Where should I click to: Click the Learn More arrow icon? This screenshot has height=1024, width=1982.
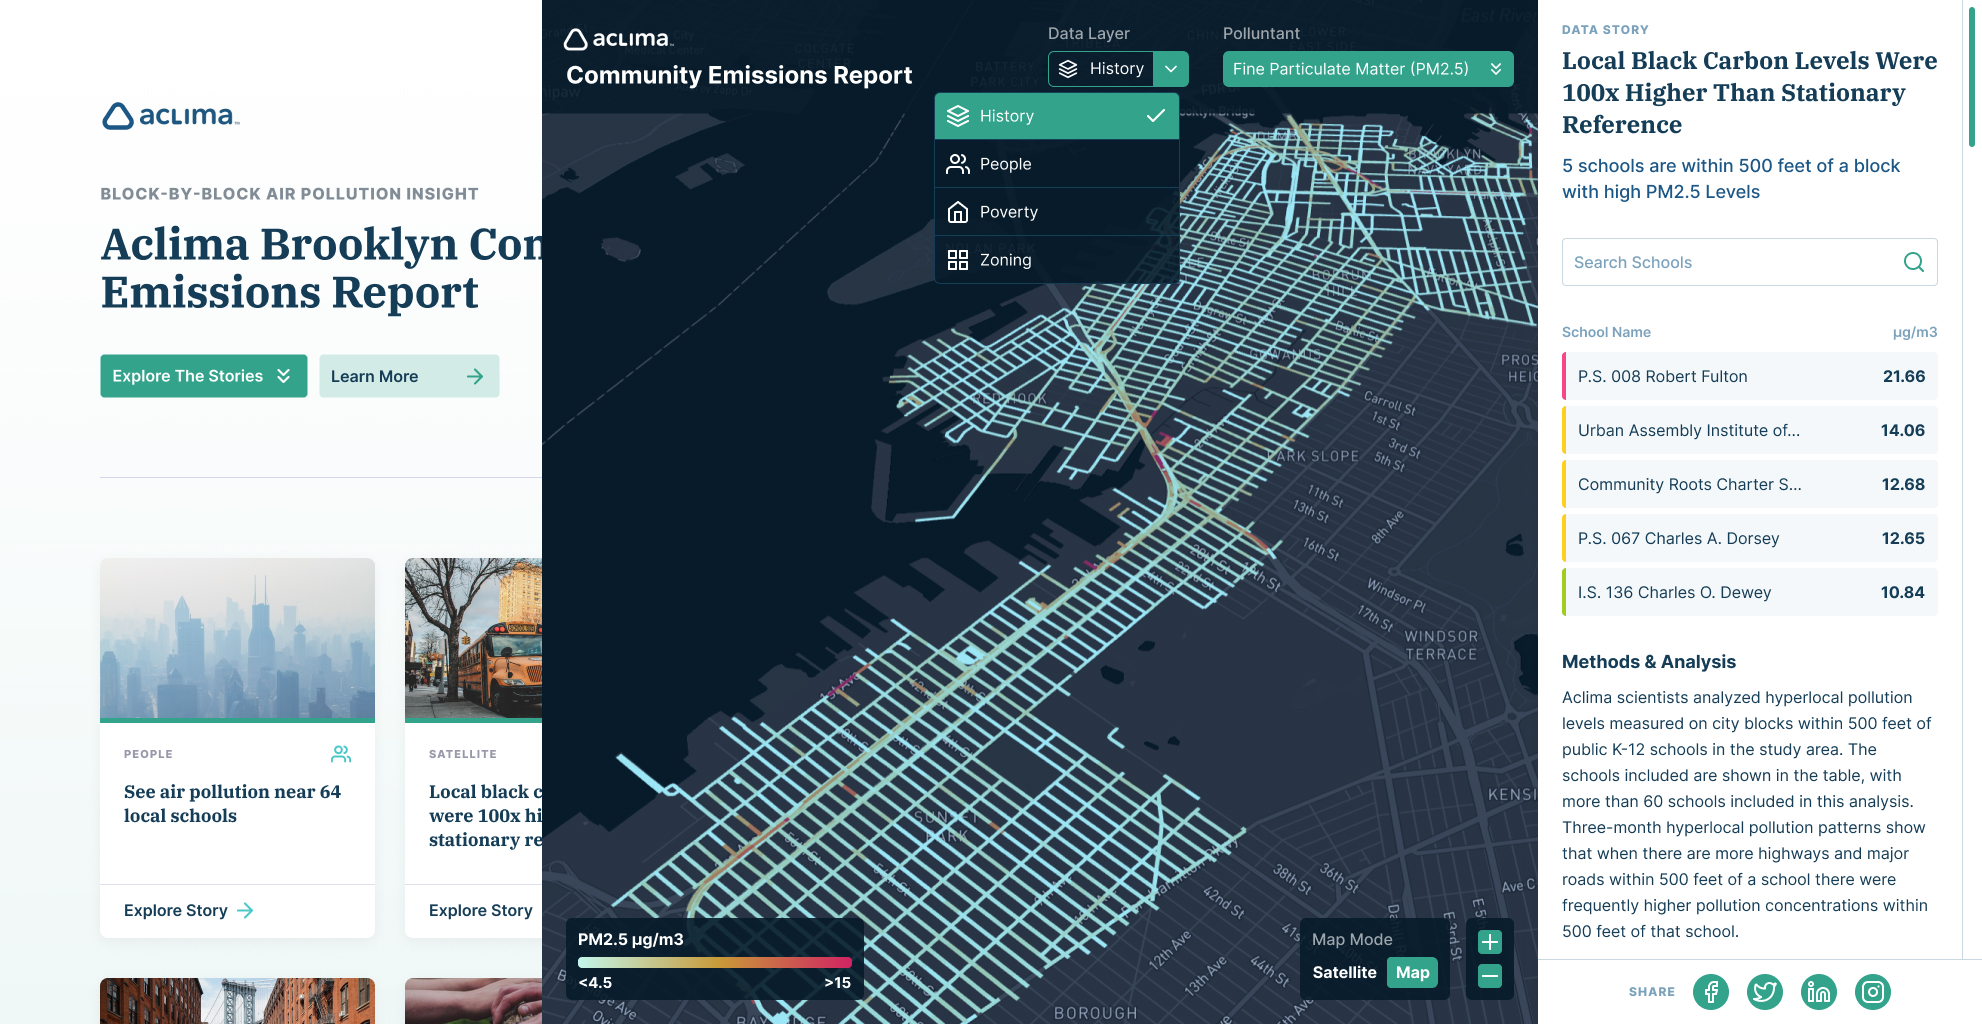(x=475, y=376)
